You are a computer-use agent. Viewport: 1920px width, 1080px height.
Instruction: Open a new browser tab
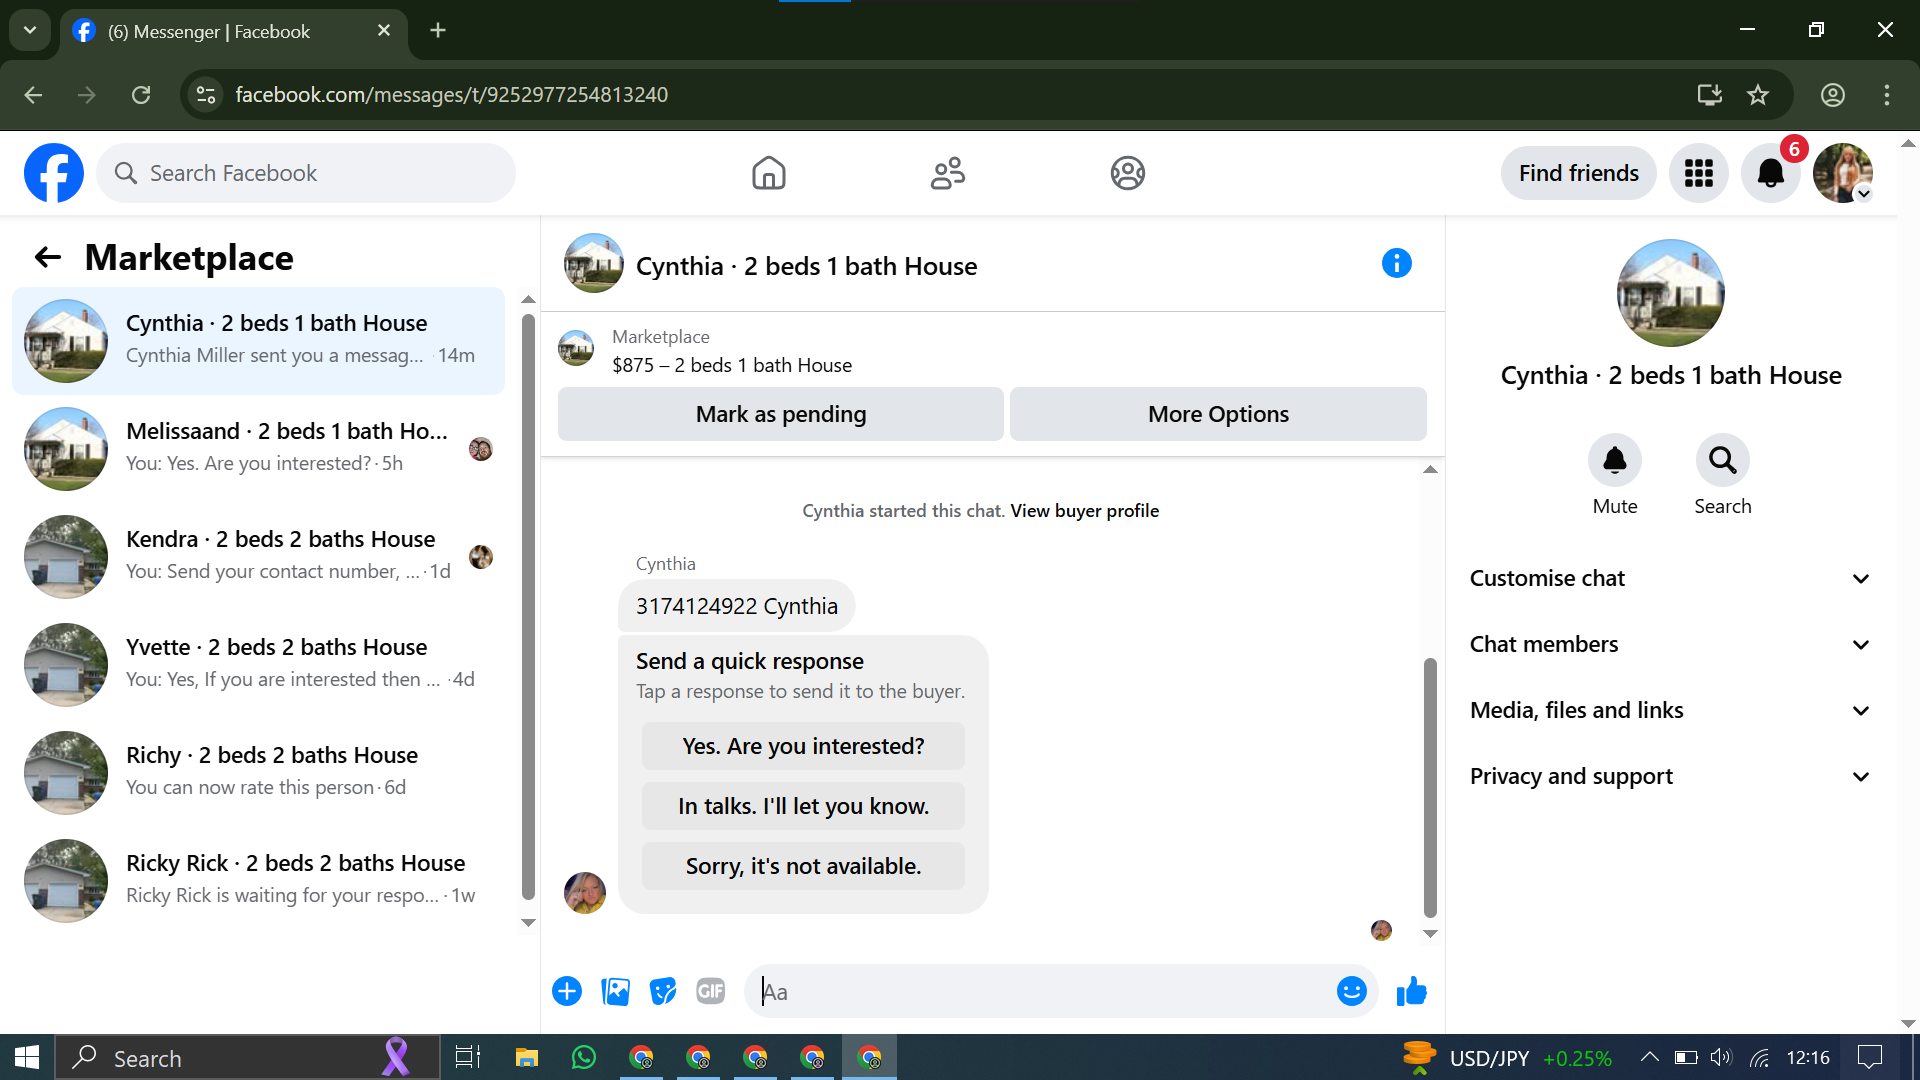tap(438, 31)
